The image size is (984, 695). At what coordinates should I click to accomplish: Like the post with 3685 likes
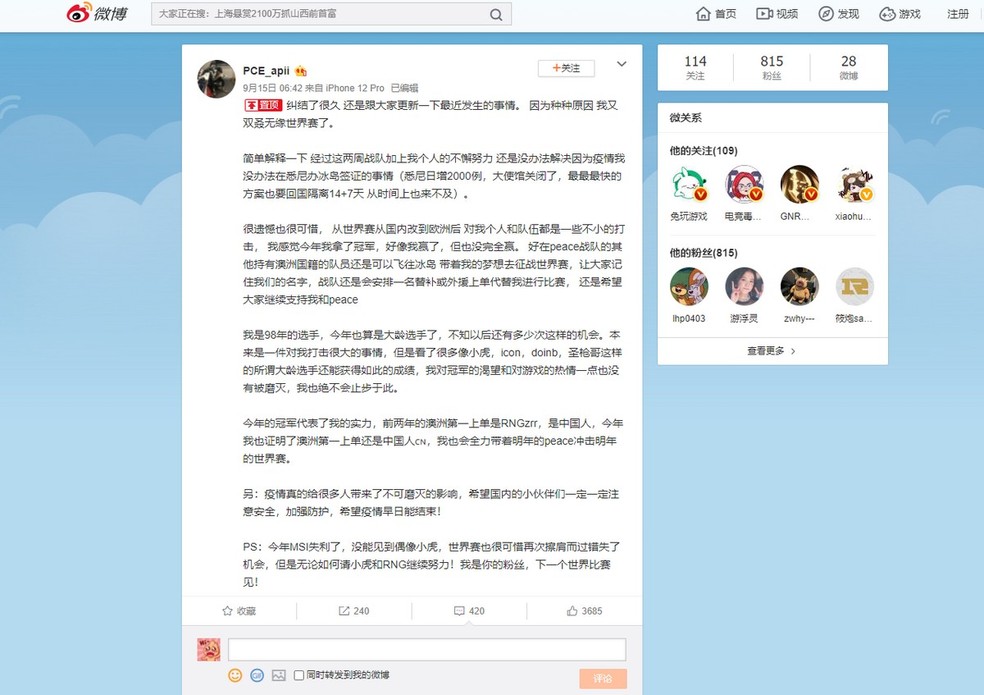tap(584, 611)
